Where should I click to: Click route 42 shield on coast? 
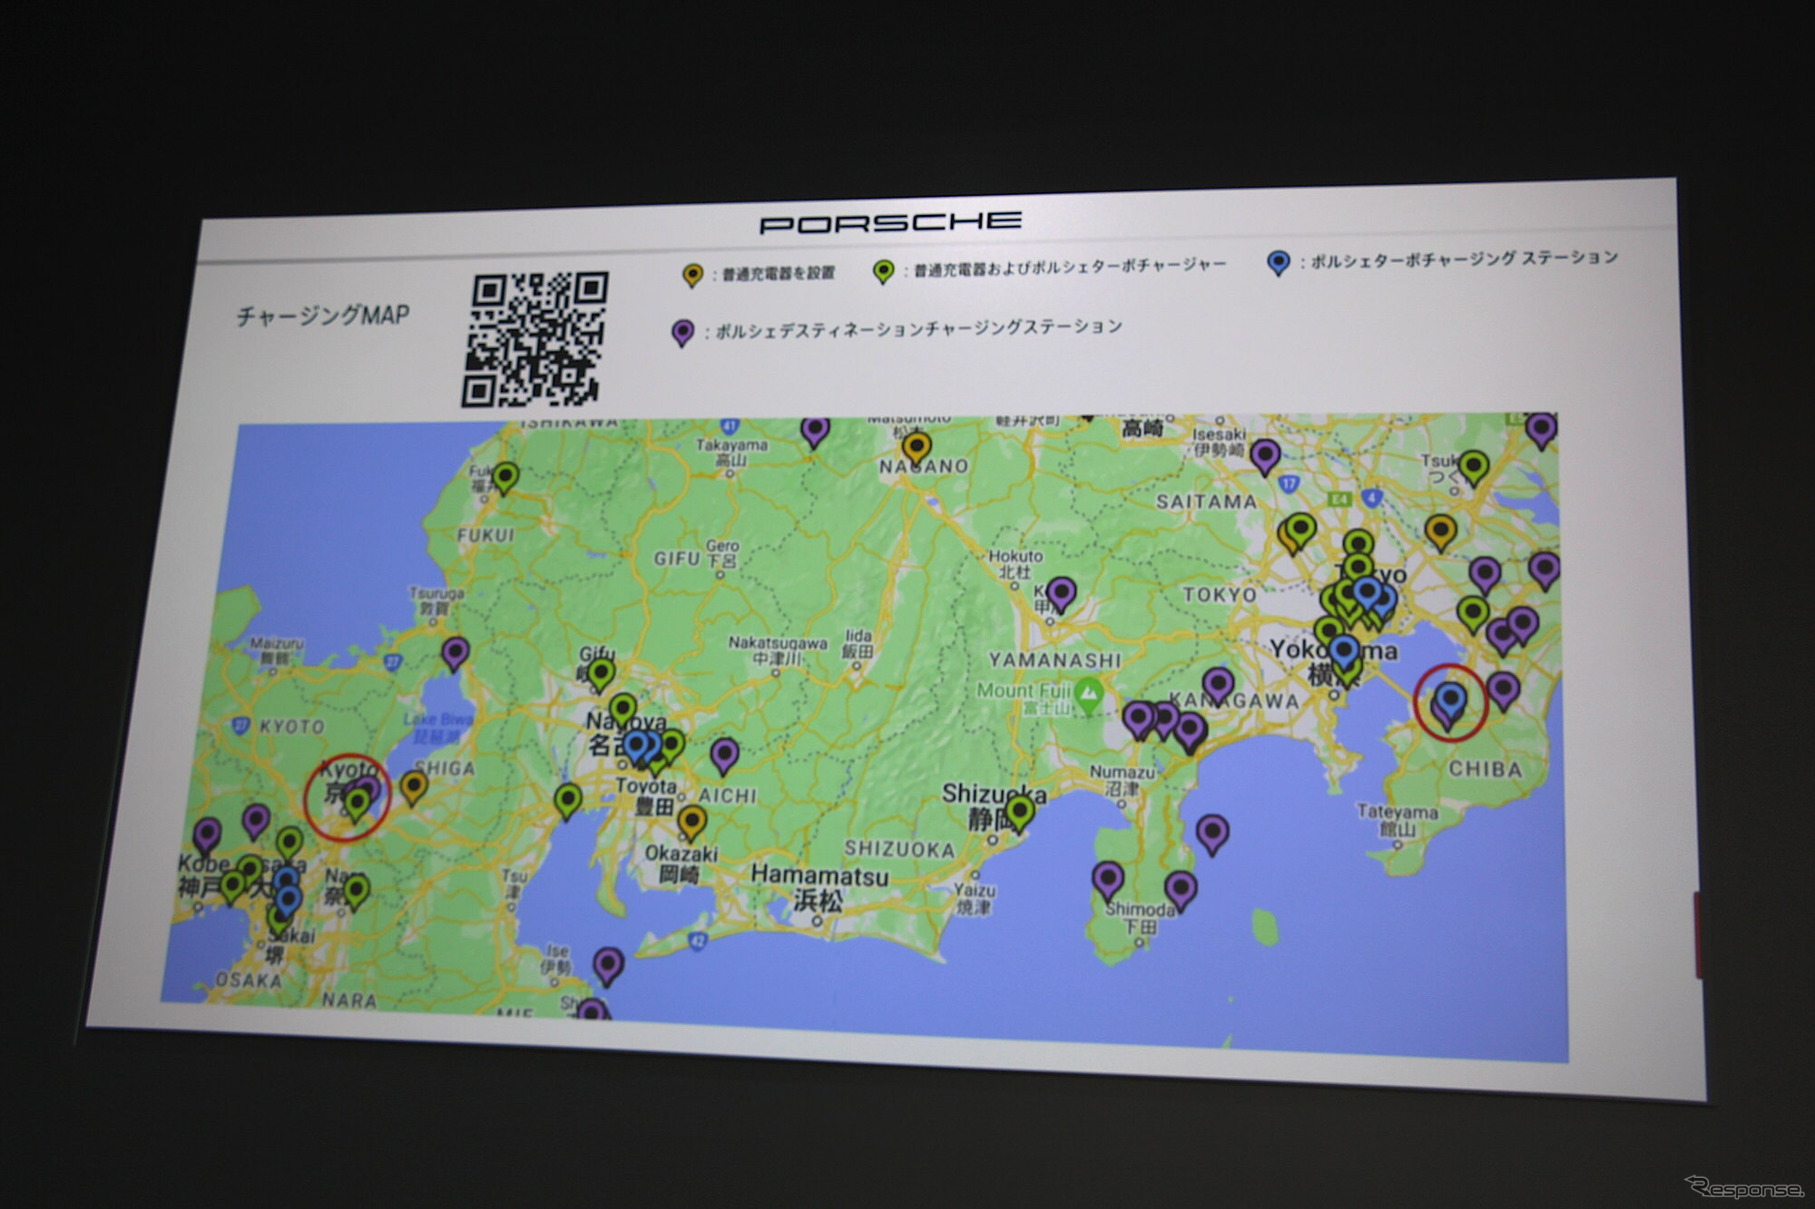697,941
